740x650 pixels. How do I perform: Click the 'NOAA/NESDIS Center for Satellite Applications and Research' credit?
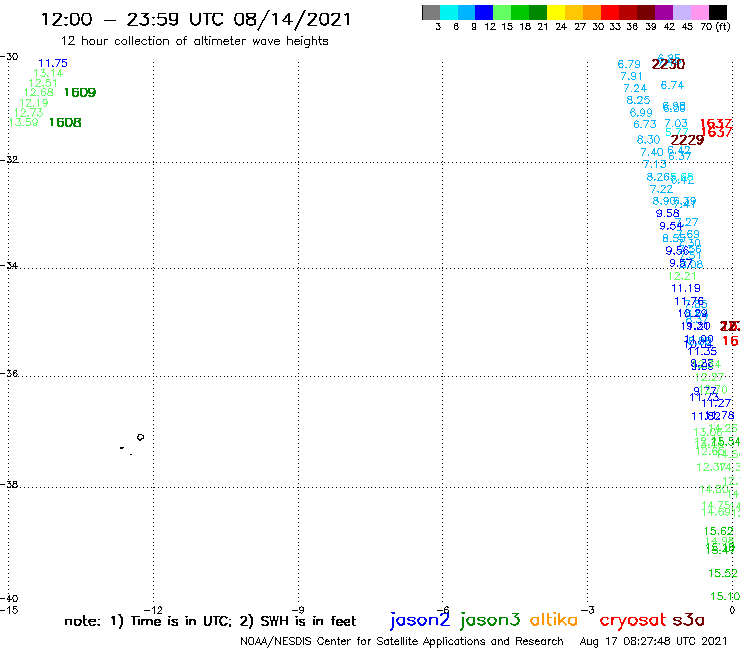[x=402, y=641]
